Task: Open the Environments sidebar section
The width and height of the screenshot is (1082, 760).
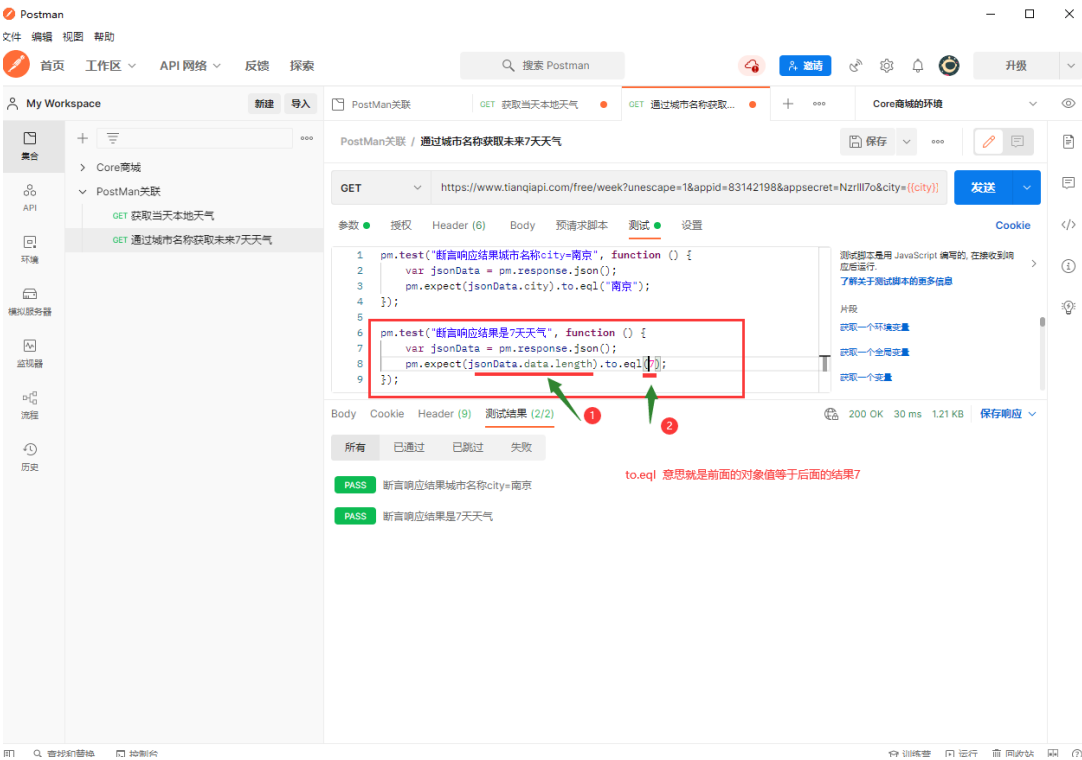Action: click(30, 249)
